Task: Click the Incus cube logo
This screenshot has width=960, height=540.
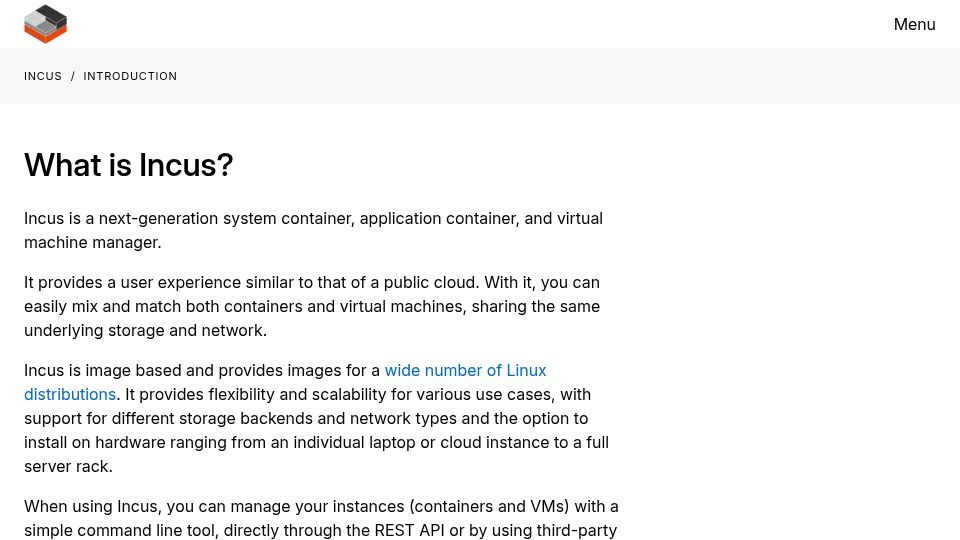Action: [x=45, y=24]
